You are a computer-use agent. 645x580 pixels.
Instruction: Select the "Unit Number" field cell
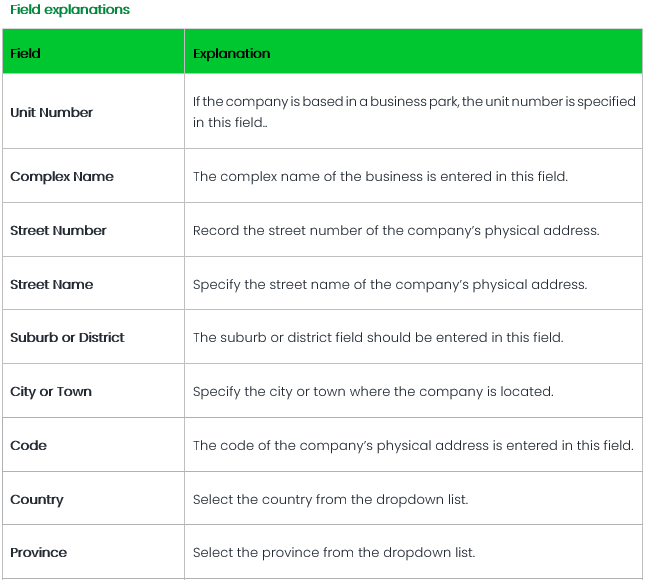click(x=52, y=112)
